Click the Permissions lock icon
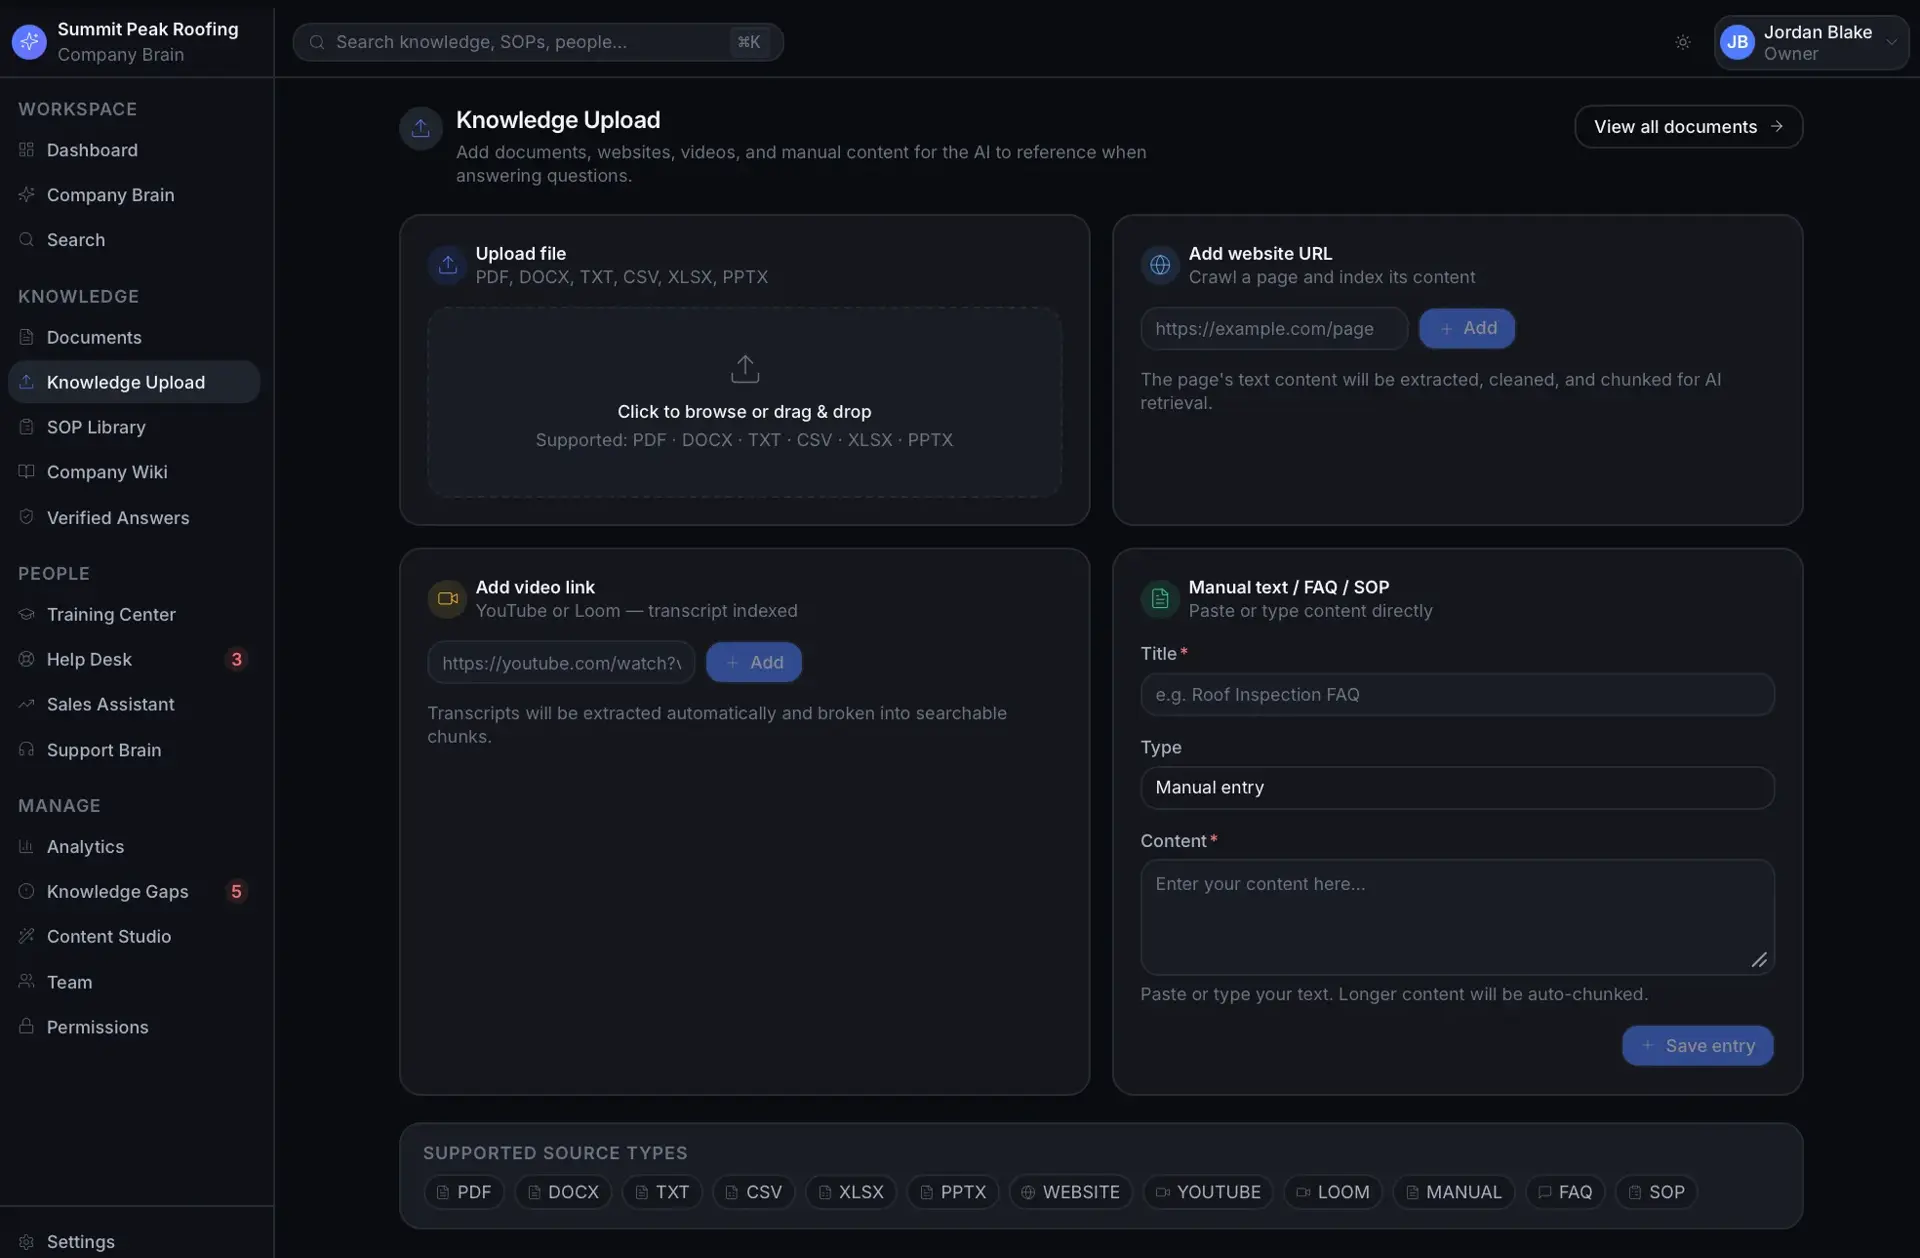1920x1258 pixels. pos(27,1027)
